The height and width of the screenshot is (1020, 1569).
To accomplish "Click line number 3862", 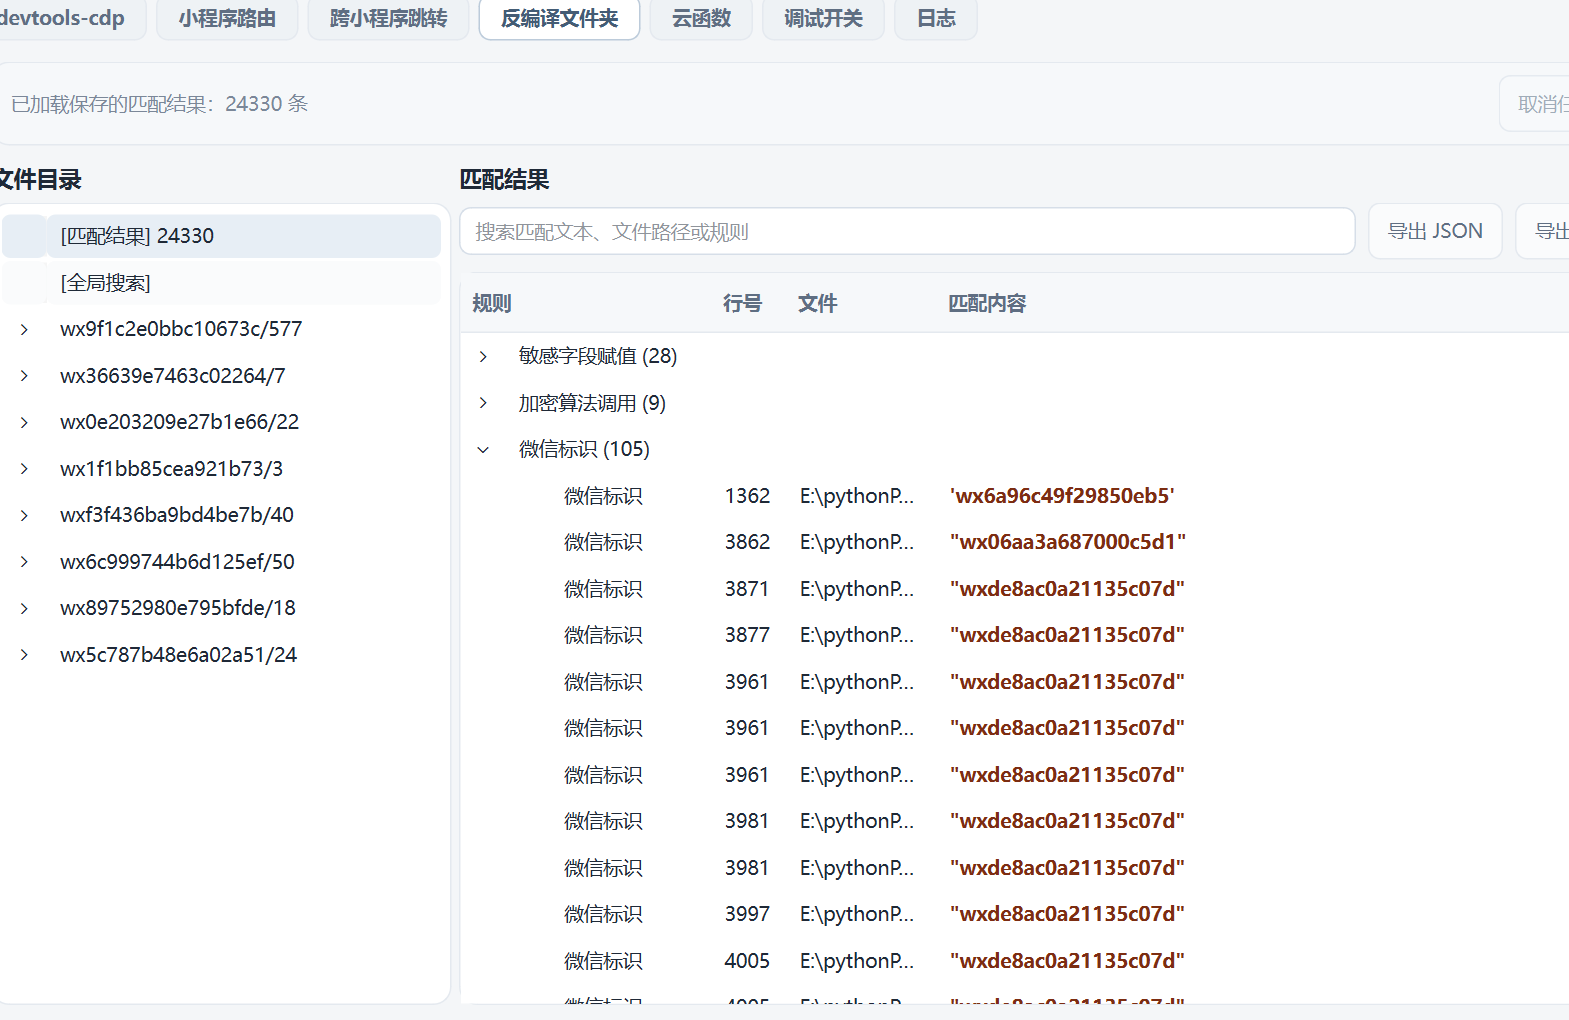I will point(747,542).
